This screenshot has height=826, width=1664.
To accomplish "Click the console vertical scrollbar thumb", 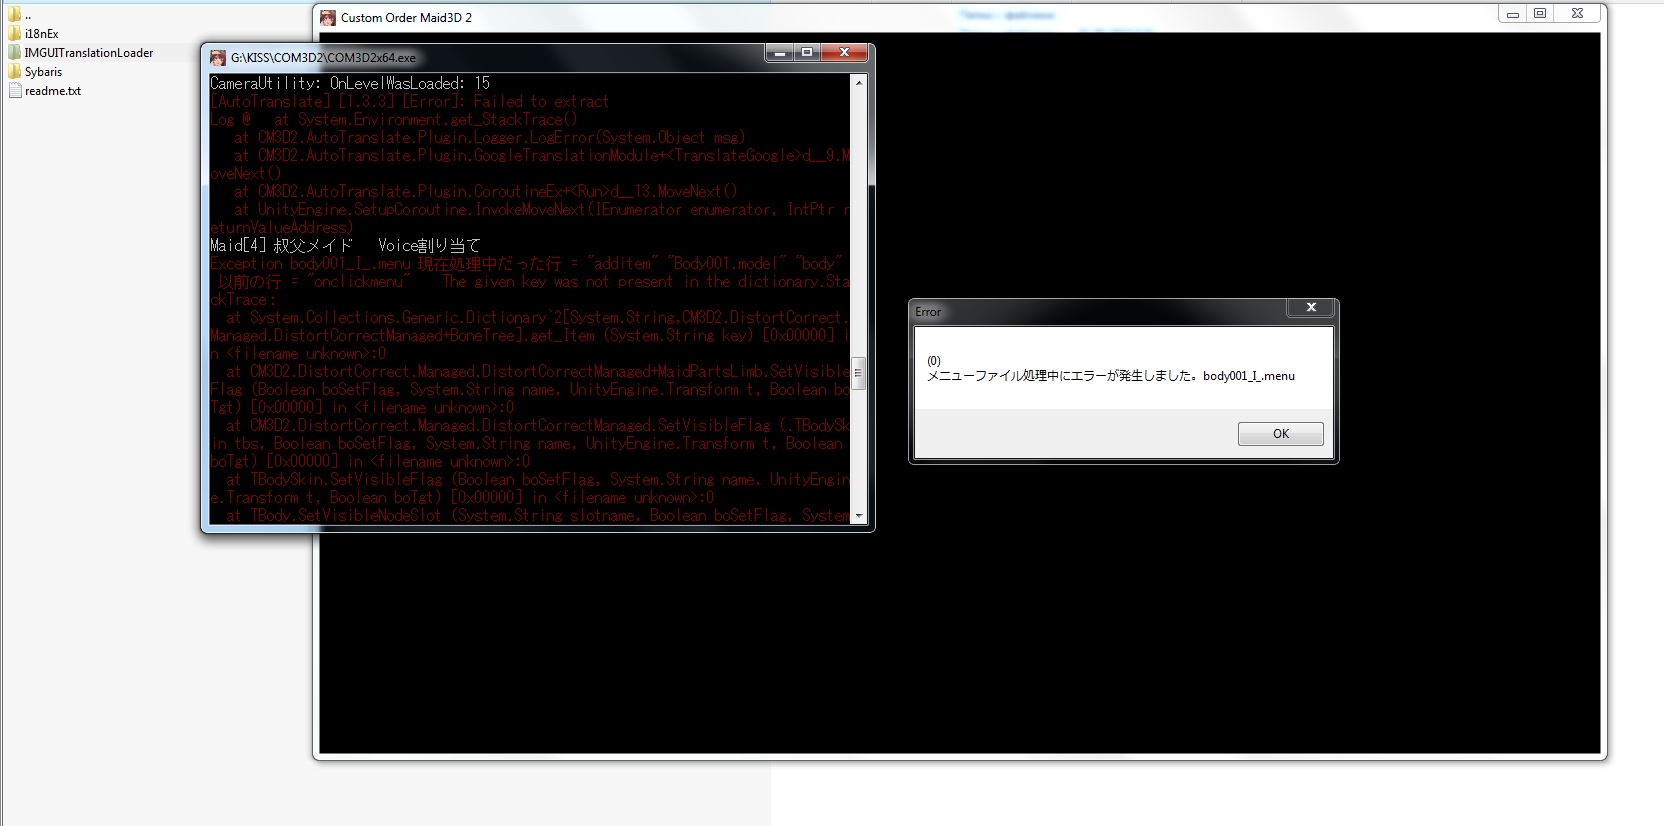I will coord(857,373).
